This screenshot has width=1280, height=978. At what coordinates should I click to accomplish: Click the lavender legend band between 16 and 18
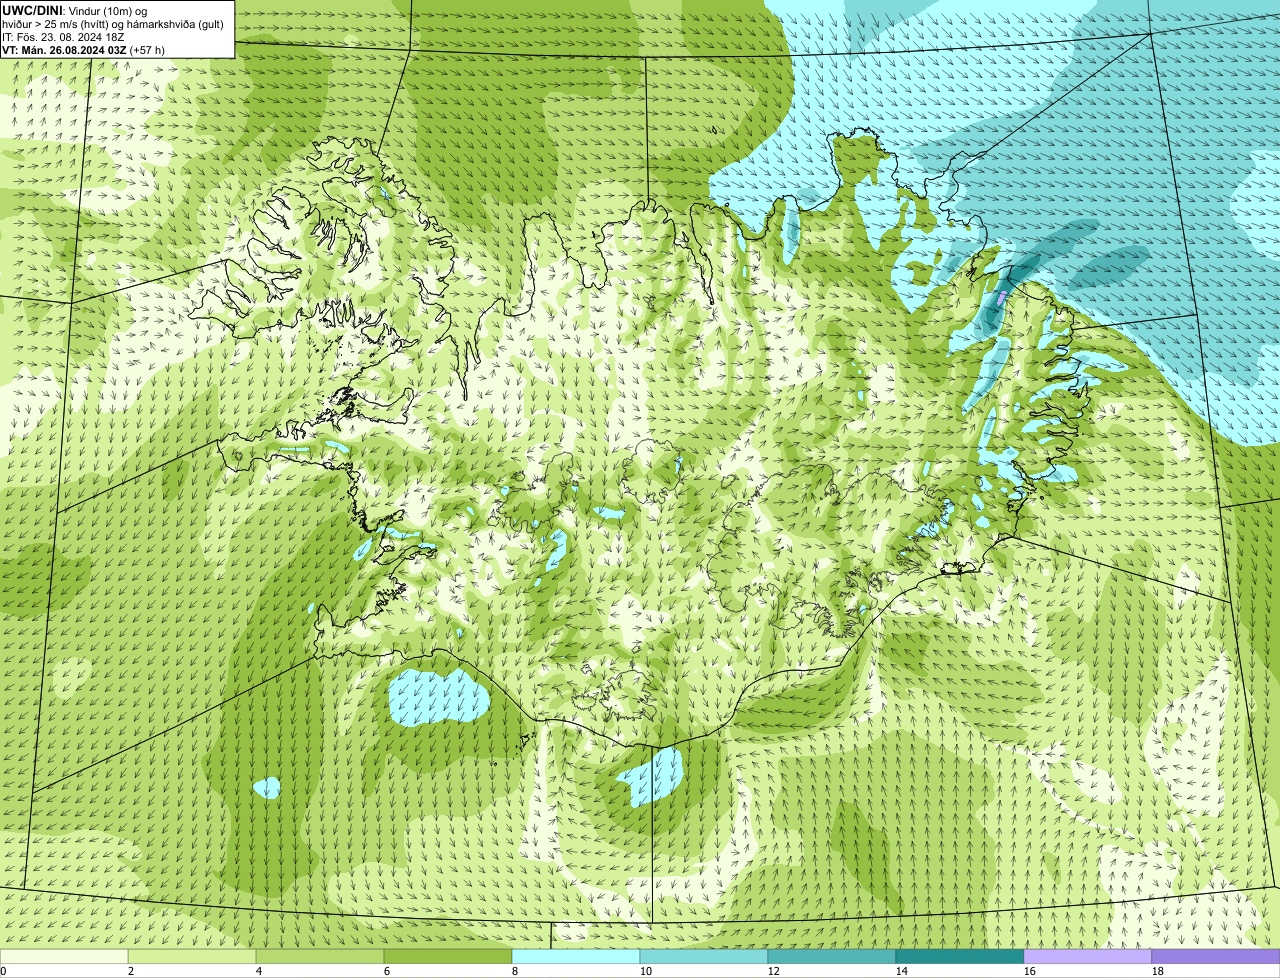[1088, 957]
